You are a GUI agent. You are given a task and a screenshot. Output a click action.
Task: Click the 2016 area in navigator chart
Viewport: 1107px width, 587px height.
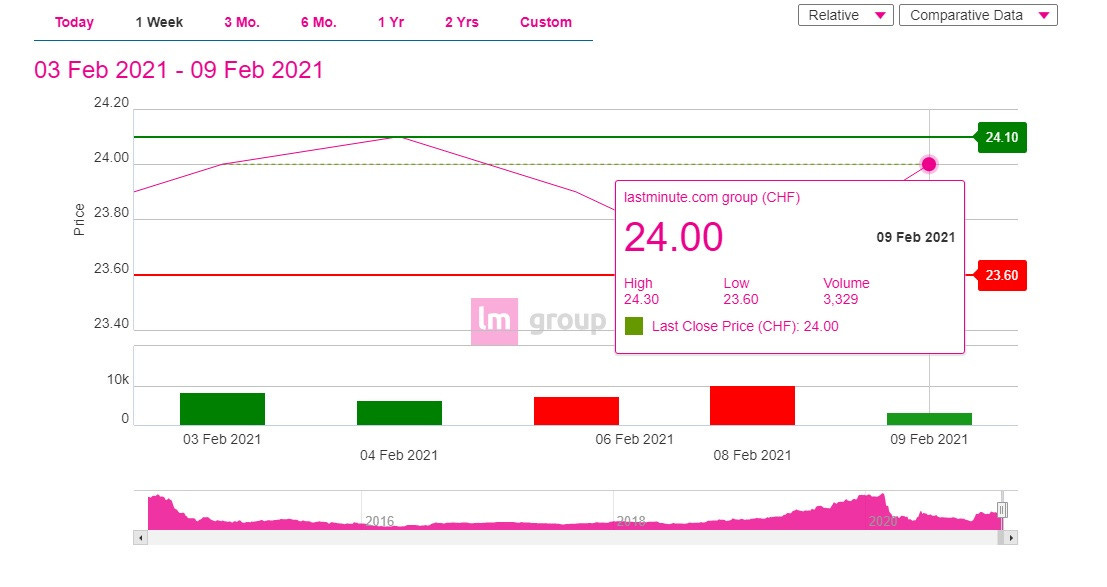click(x=379, y=521)
